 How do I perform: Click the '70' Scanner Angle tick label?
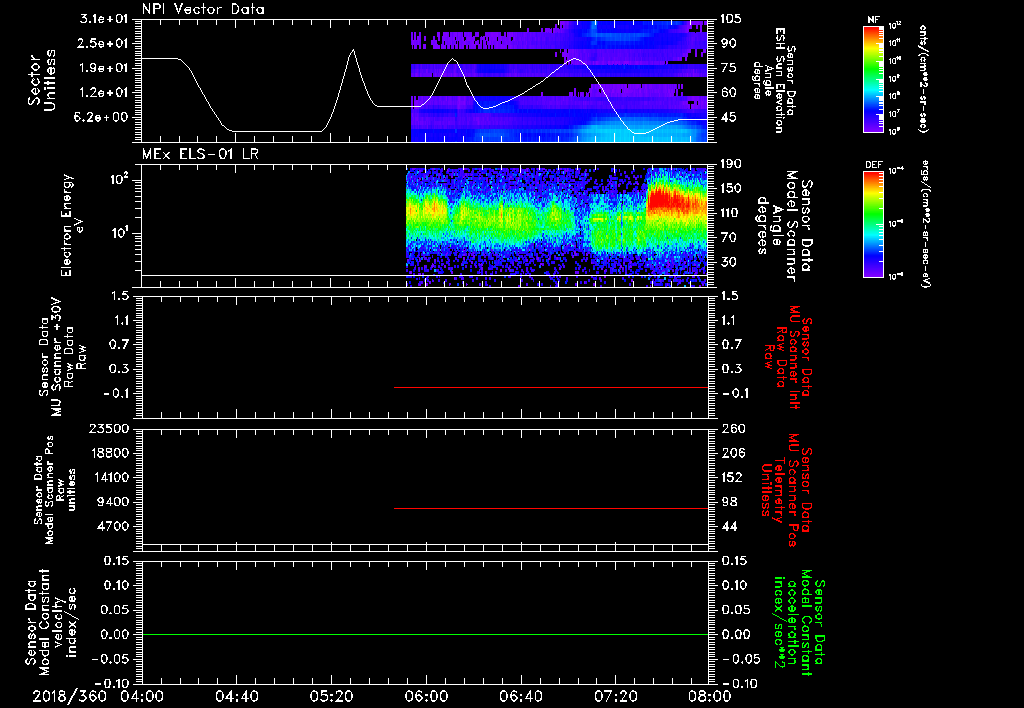click(728, 238)
